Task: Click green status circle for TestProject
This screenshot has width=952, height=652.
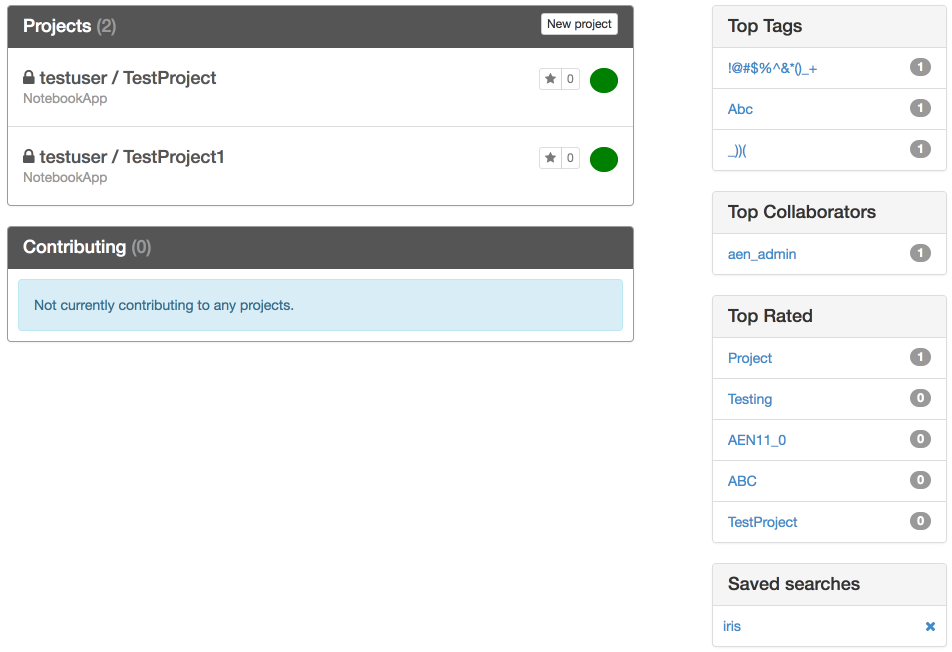Action: (x=604, y=80)
